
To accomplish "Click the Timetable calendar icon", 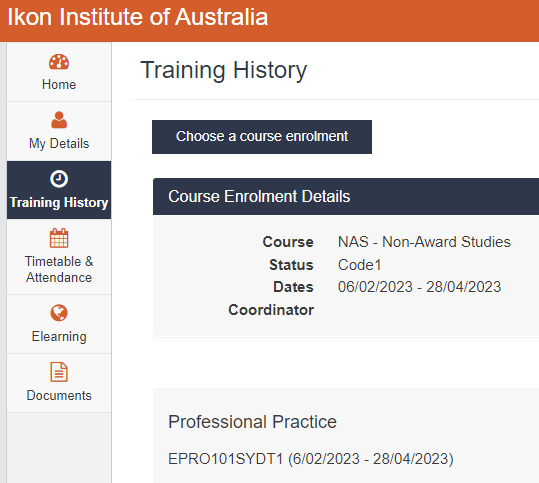I will coord(59,238).
